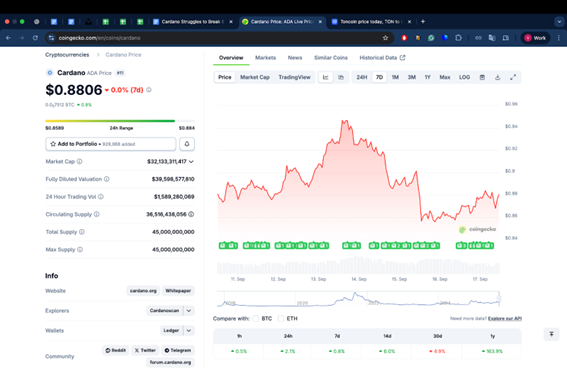The width and height of the screenshot is (567, 368).
Task: Click the scroll-to-top arrow button
Action: (551, 334)
